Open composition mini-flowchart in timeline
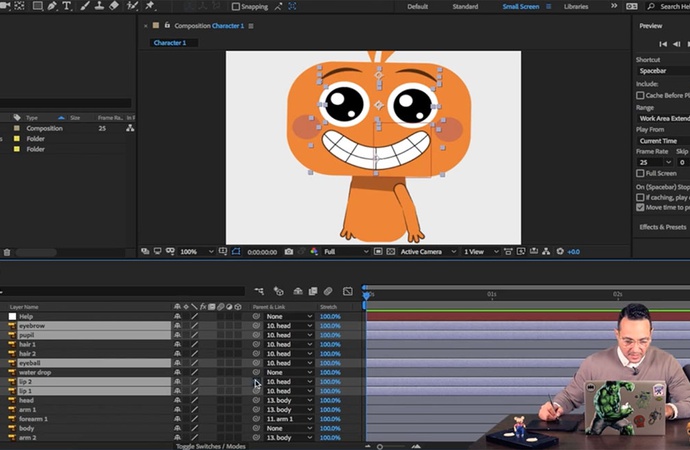690x450 pixels. (259, 291)
